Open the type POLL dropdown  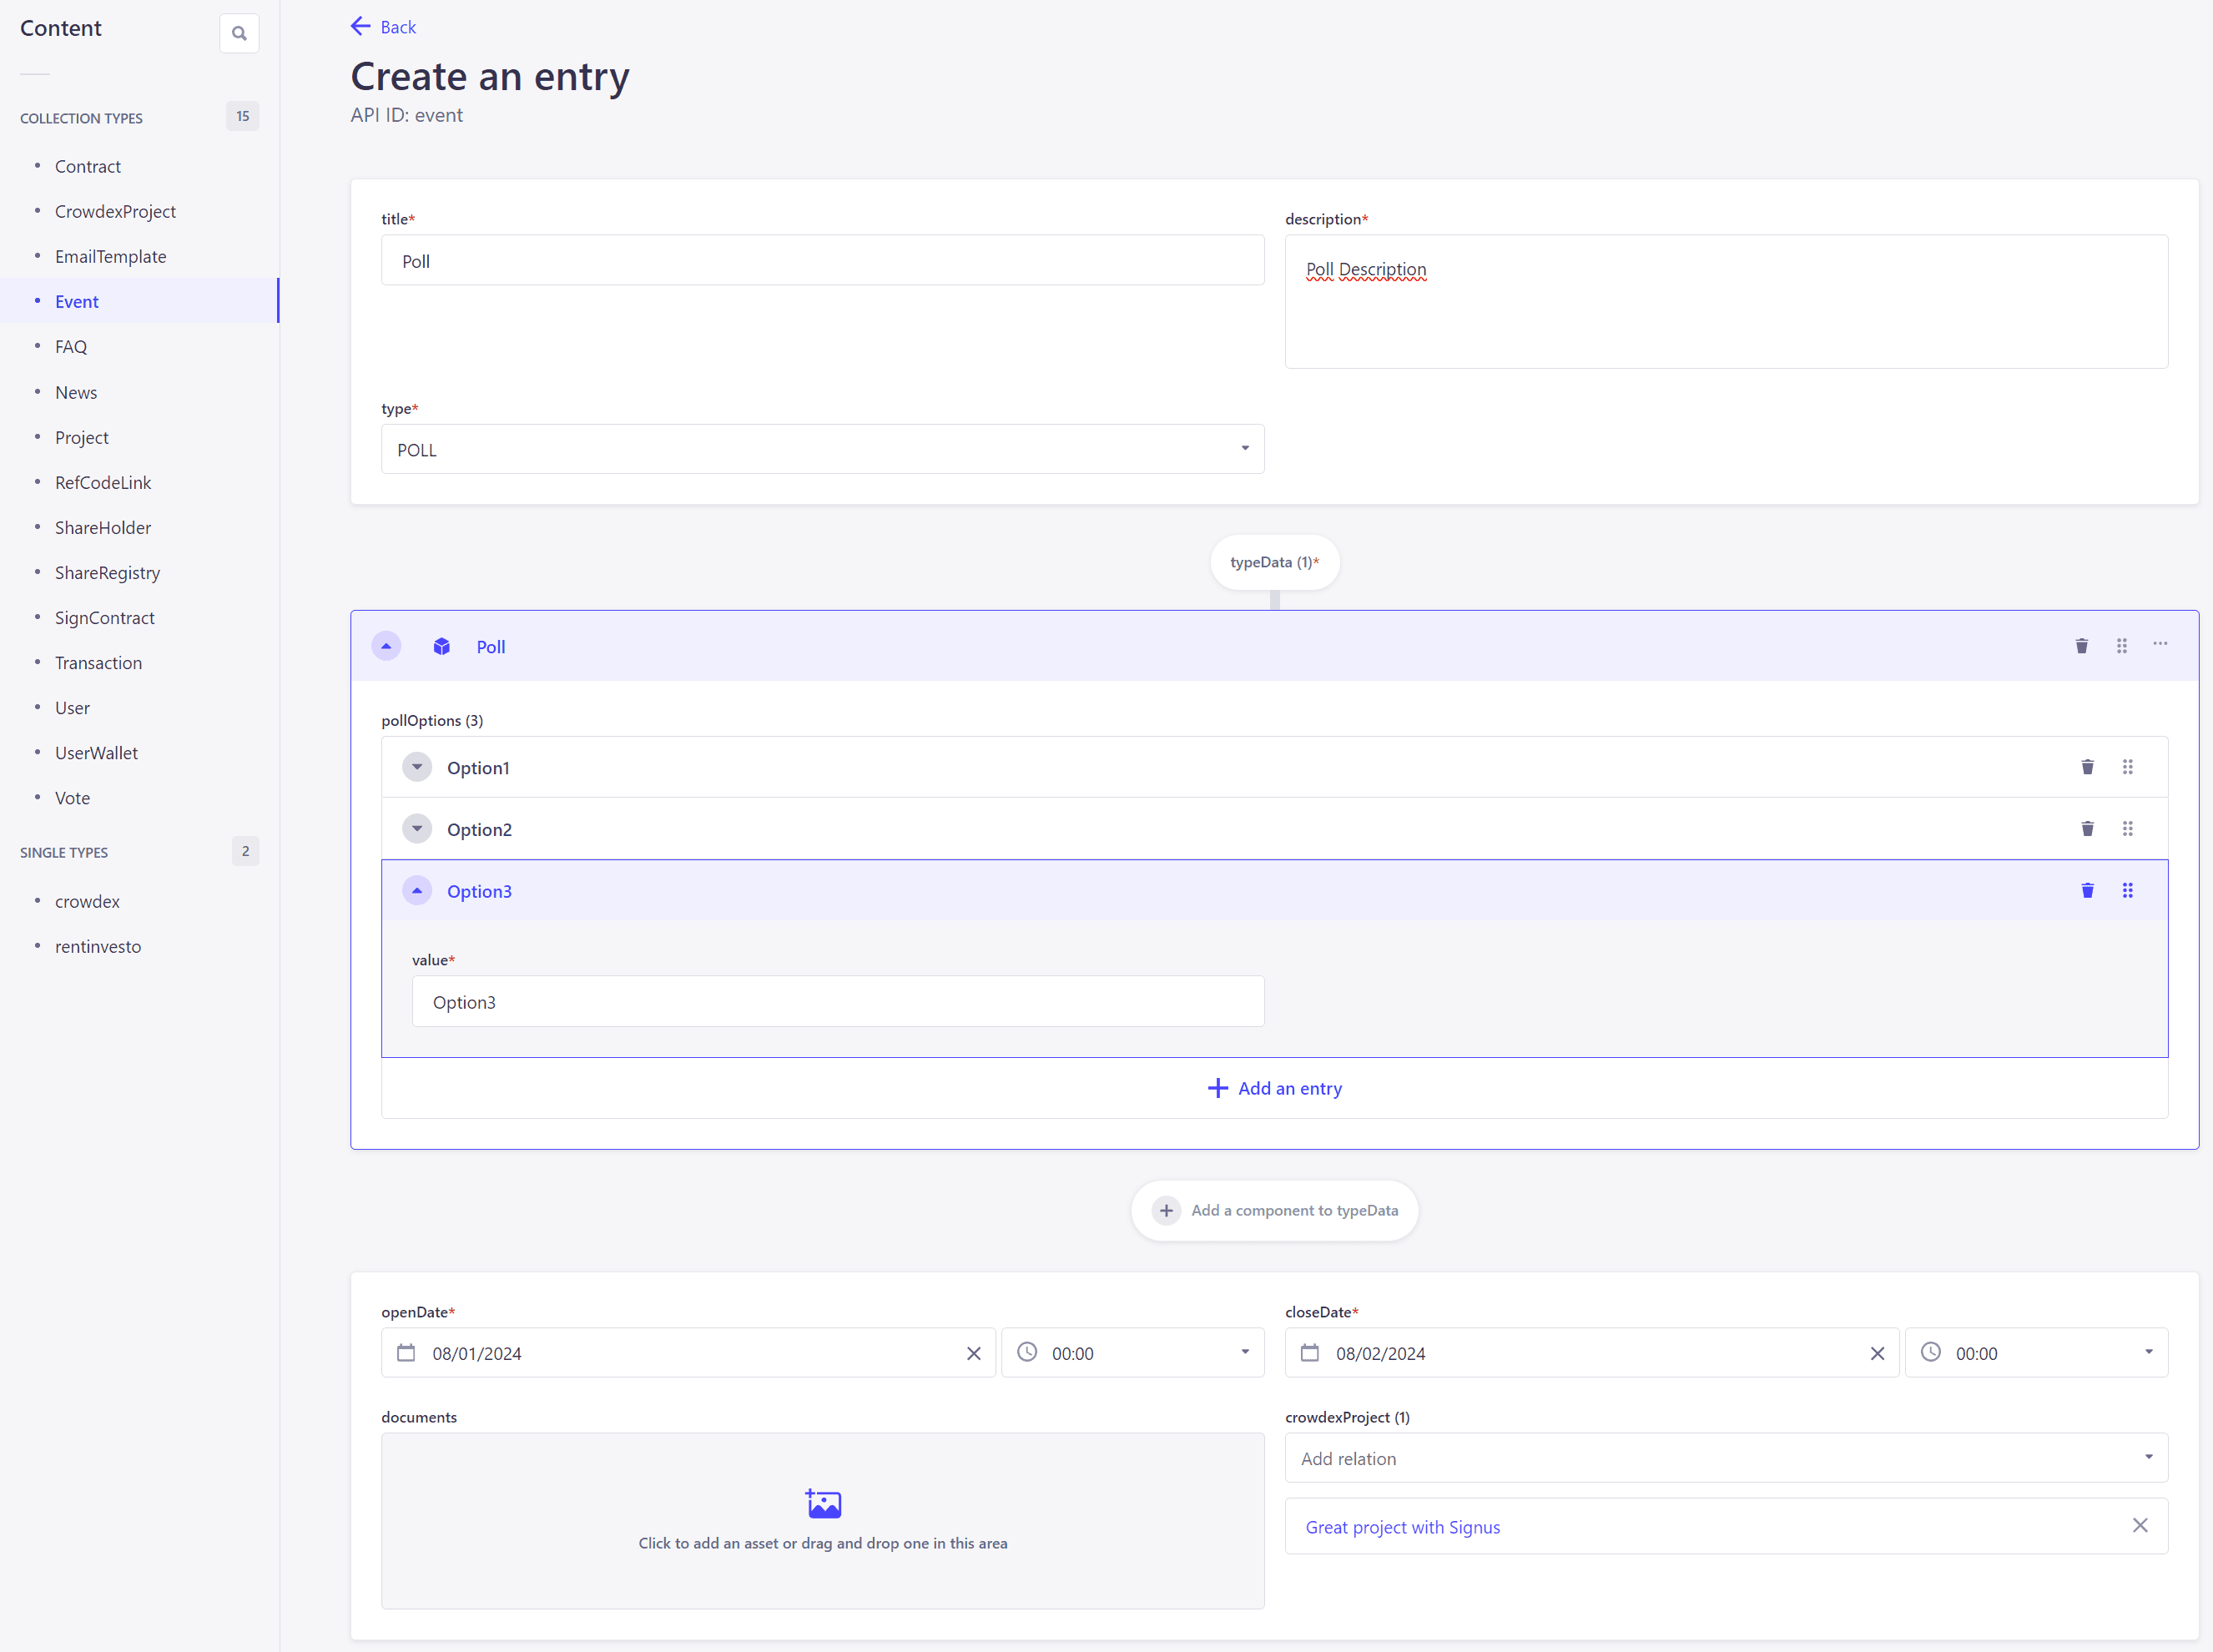click(x=822, y=449)
